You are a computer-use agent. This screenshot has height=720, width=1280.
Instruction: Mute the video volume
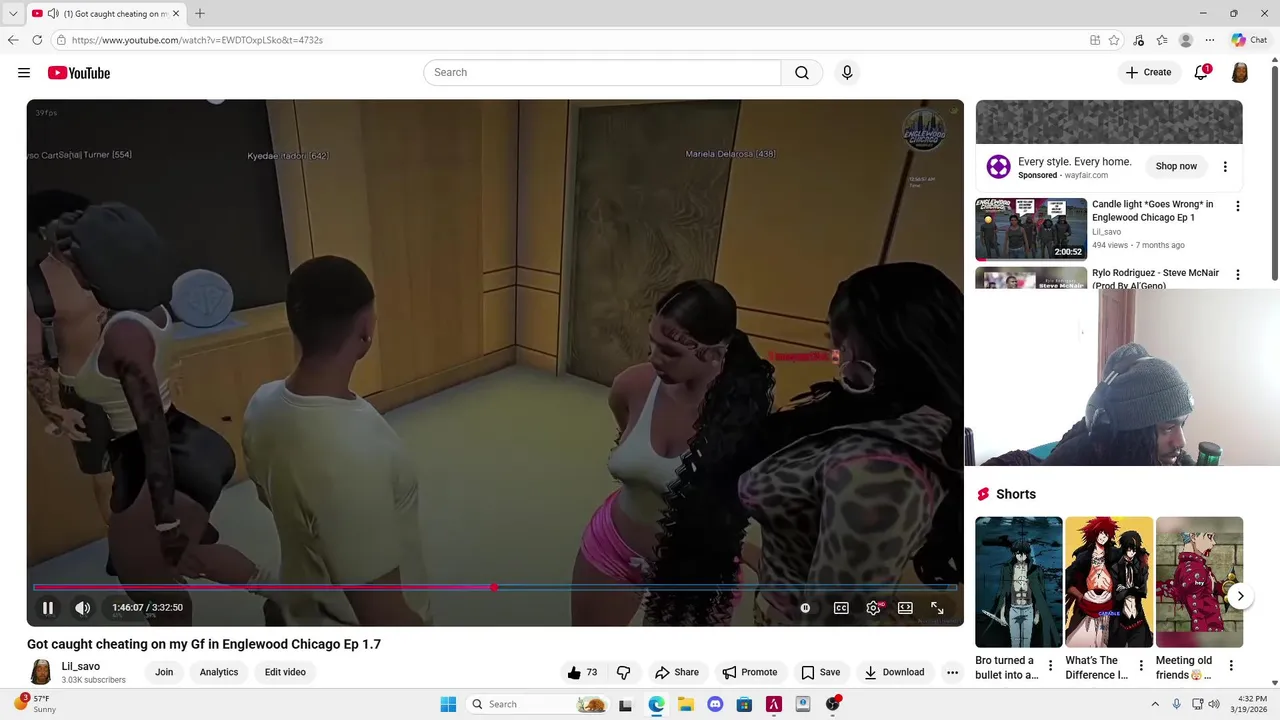pyautogui.click(x=83, y=607)
